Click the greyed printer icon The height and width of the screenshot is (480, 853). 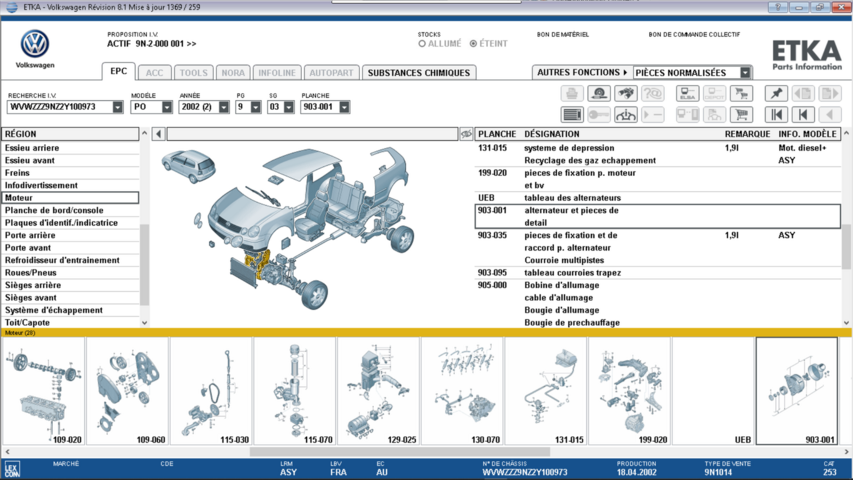[572, 94]
